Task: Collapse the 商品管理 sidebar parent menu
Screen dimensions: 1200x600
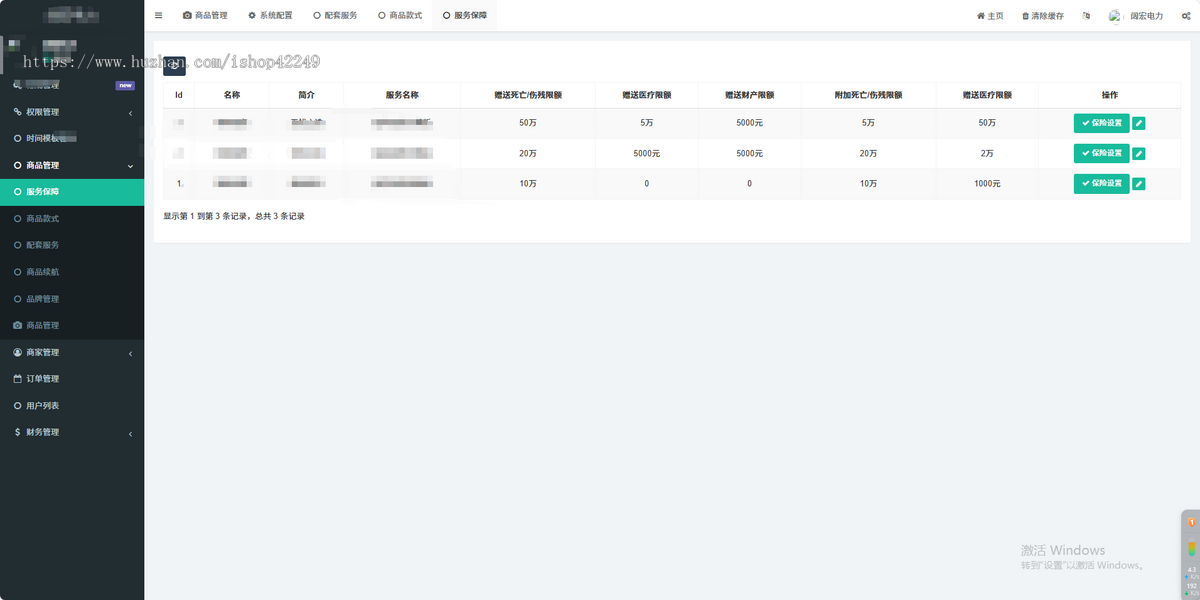Action: [x=72, y=165]
